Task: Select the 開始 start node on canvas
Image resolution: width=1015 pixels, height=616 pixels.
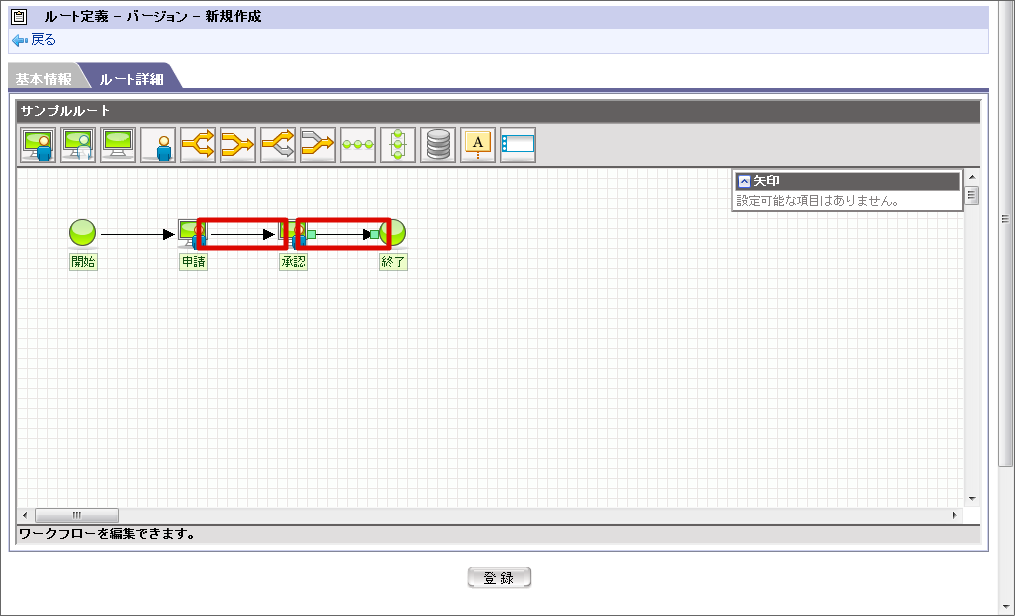Action: click(82, 233)
